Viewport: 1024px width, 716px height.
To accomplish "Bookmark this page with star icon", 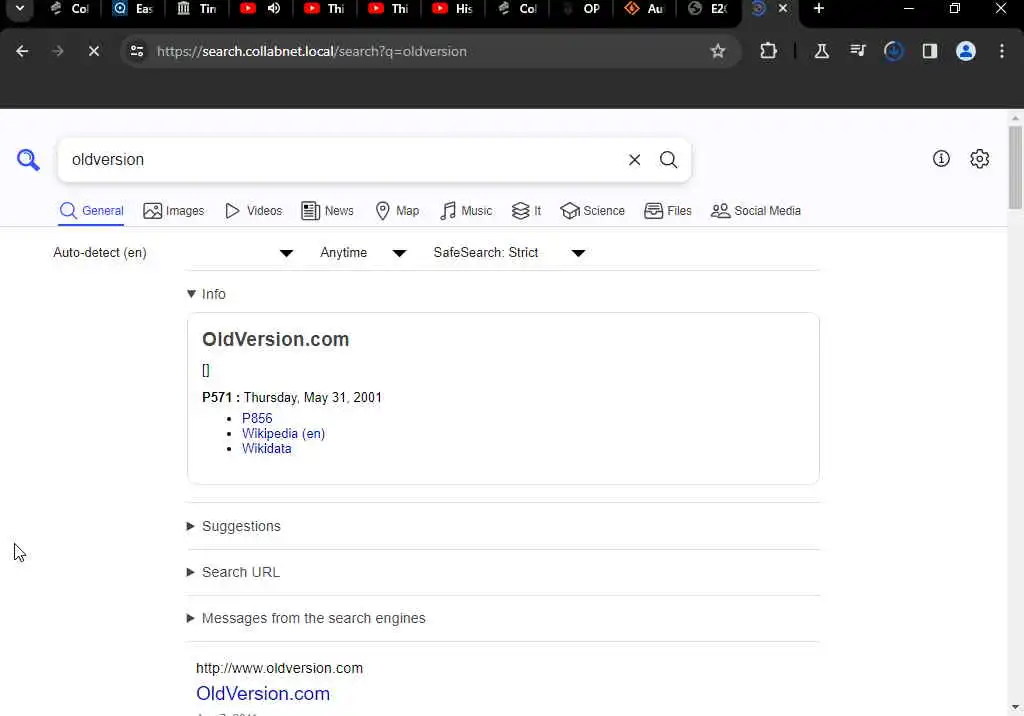I will (x=718, y=51).
